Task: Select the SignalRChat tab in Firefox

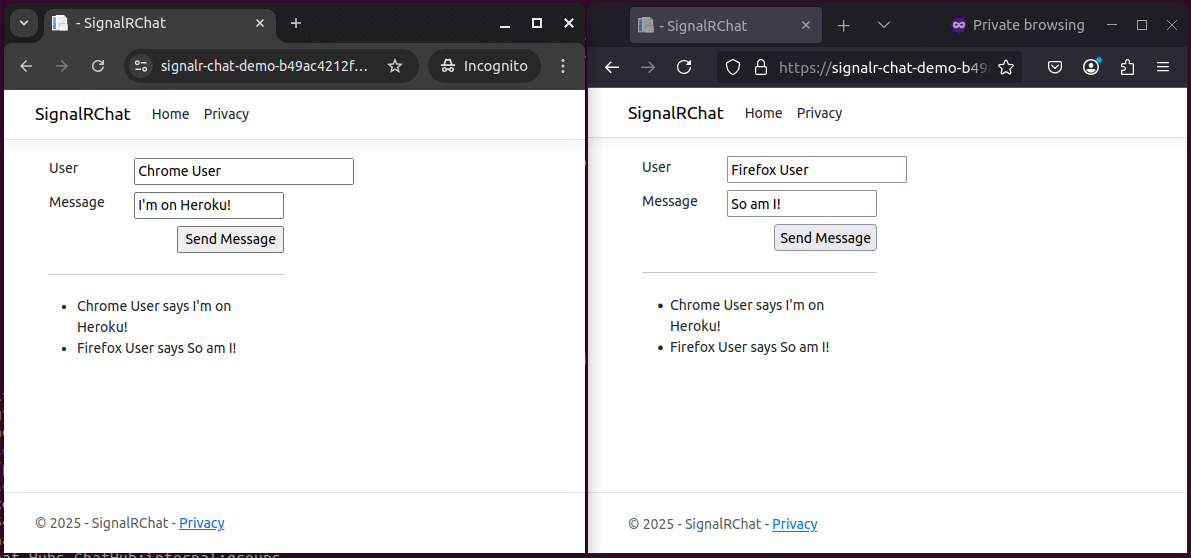Action: coord(726,25)
